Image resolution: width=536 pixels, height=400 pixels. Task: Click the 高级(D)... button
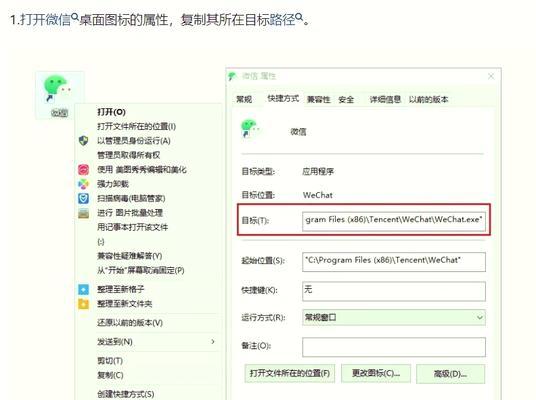coord(451,373)
